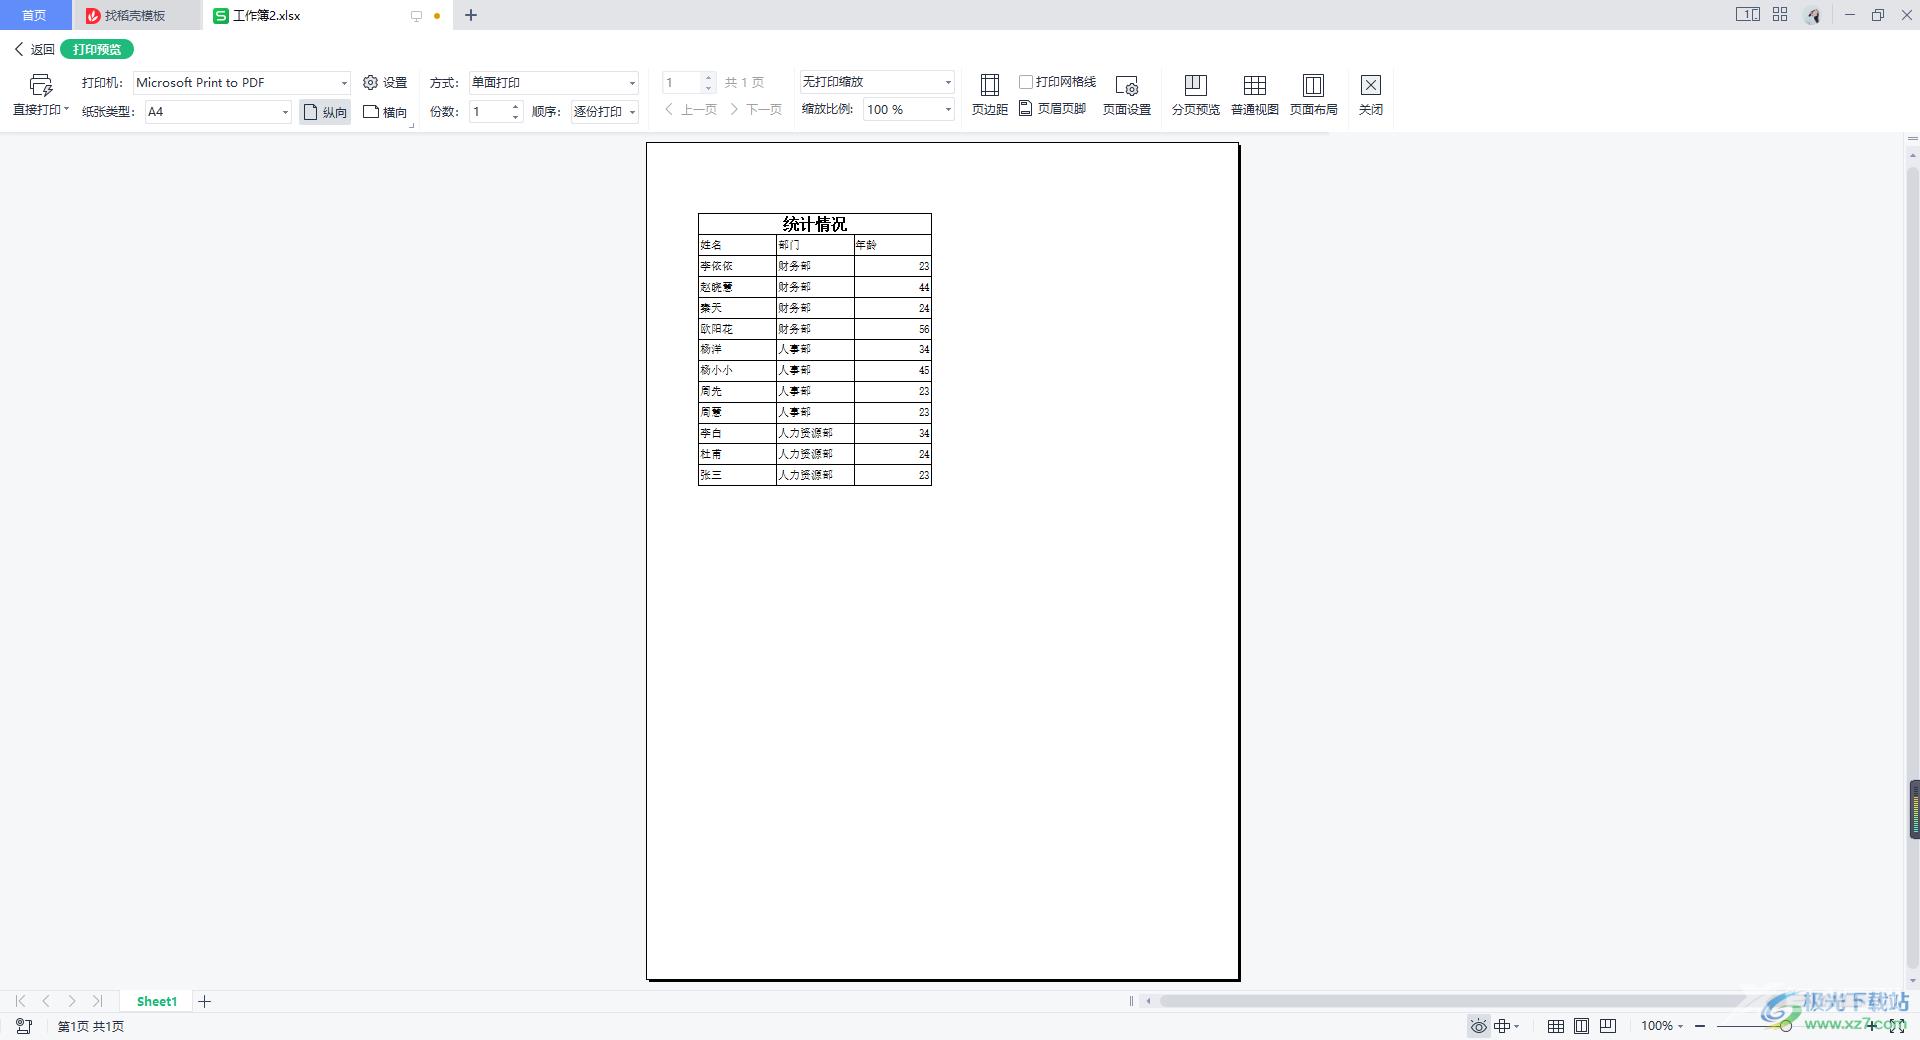Expand the reading mode dropdown arrow in status bar
Viewport: 1920px width, 1040px height.
click(x=1517, y=1026)
